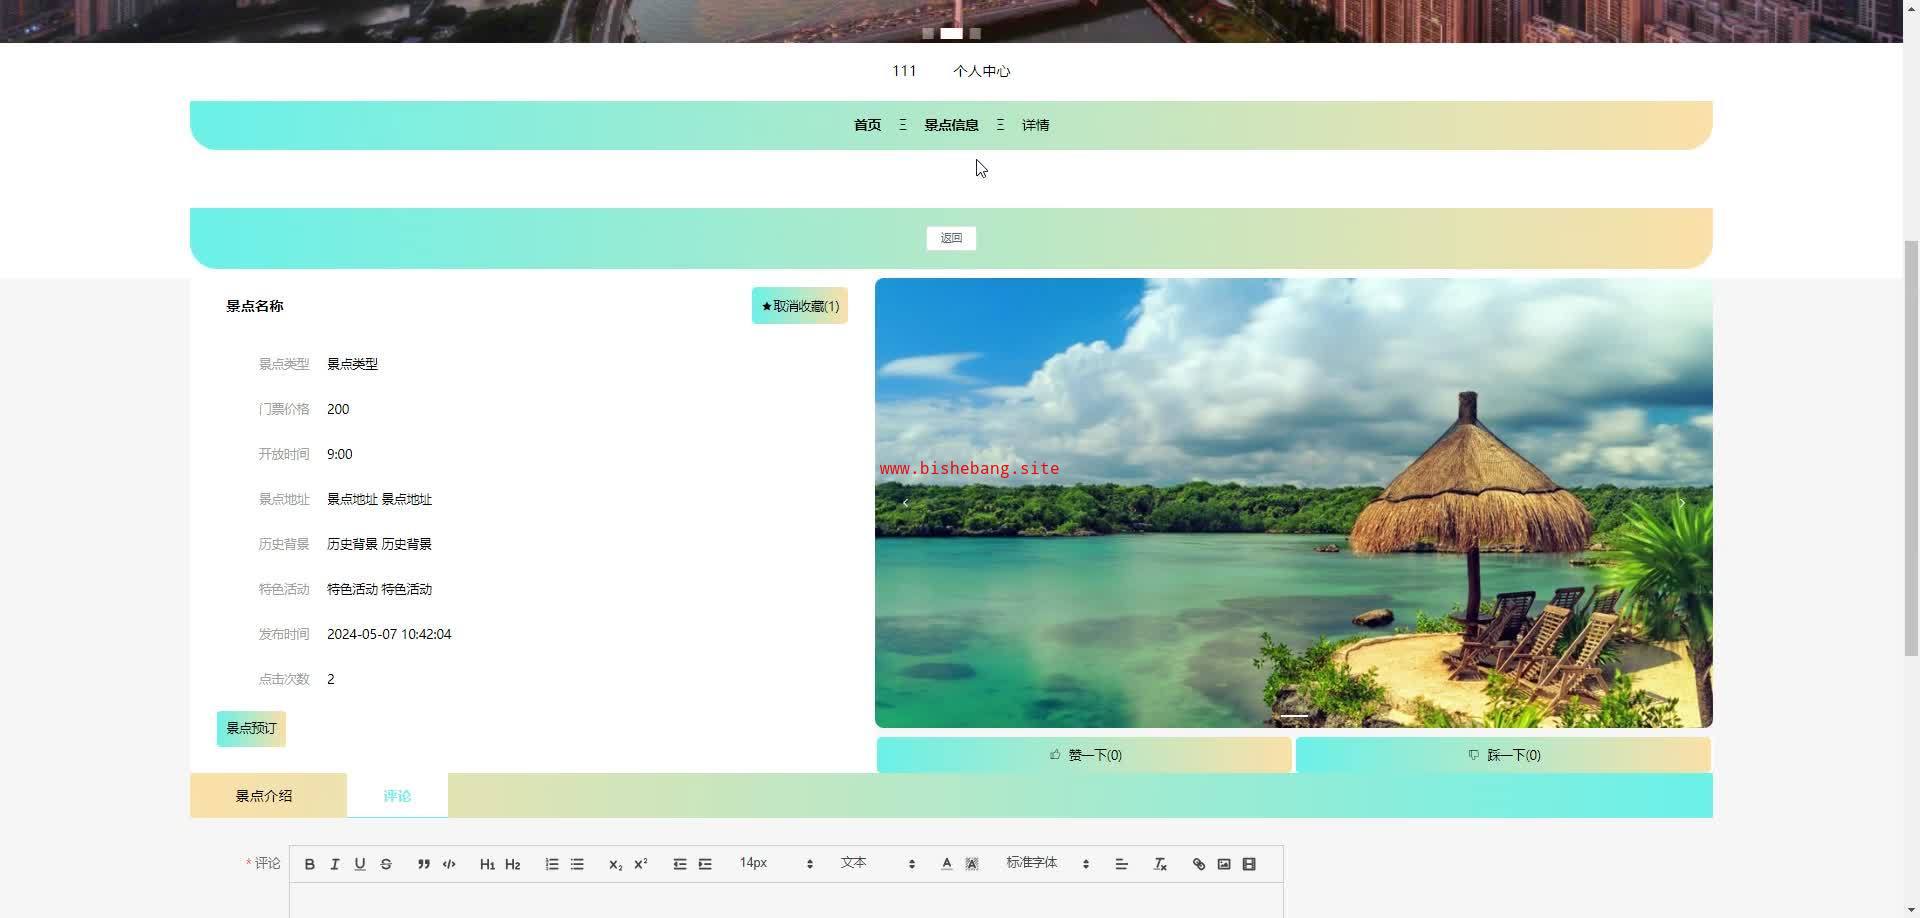The height and width of the screenshot is (918, 1920).
Task: Pick a text background highlight color
Action: (x=972, y=864)
